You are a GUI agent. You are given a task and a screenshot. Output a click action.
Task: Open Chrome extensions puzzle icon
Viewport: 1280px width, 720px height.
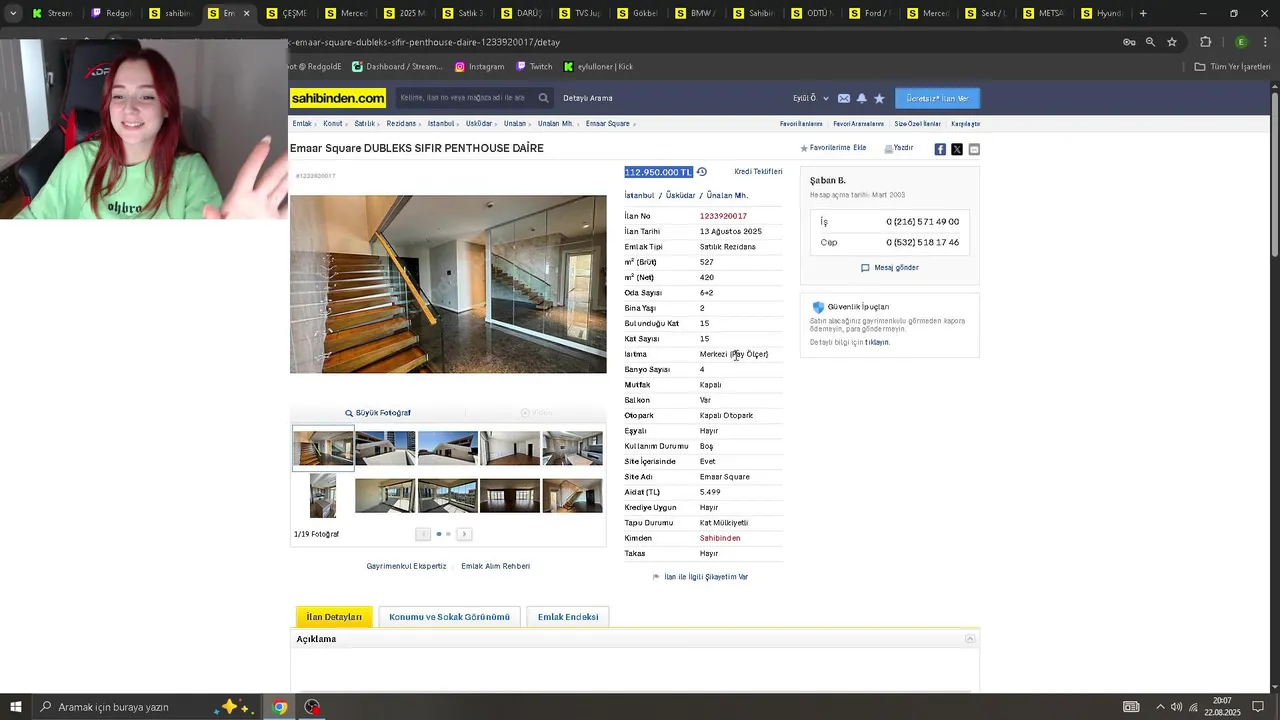1205,42
